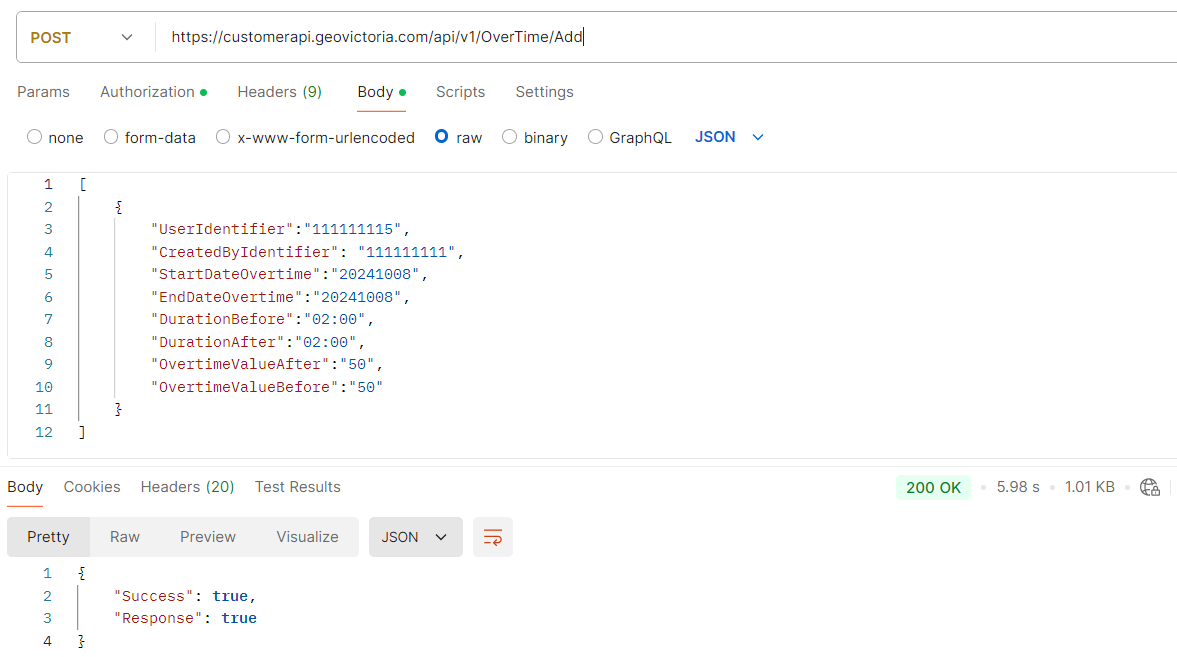Open the Authorization tab
Viewport: 1177px width, 657px height.
[148, 92]
